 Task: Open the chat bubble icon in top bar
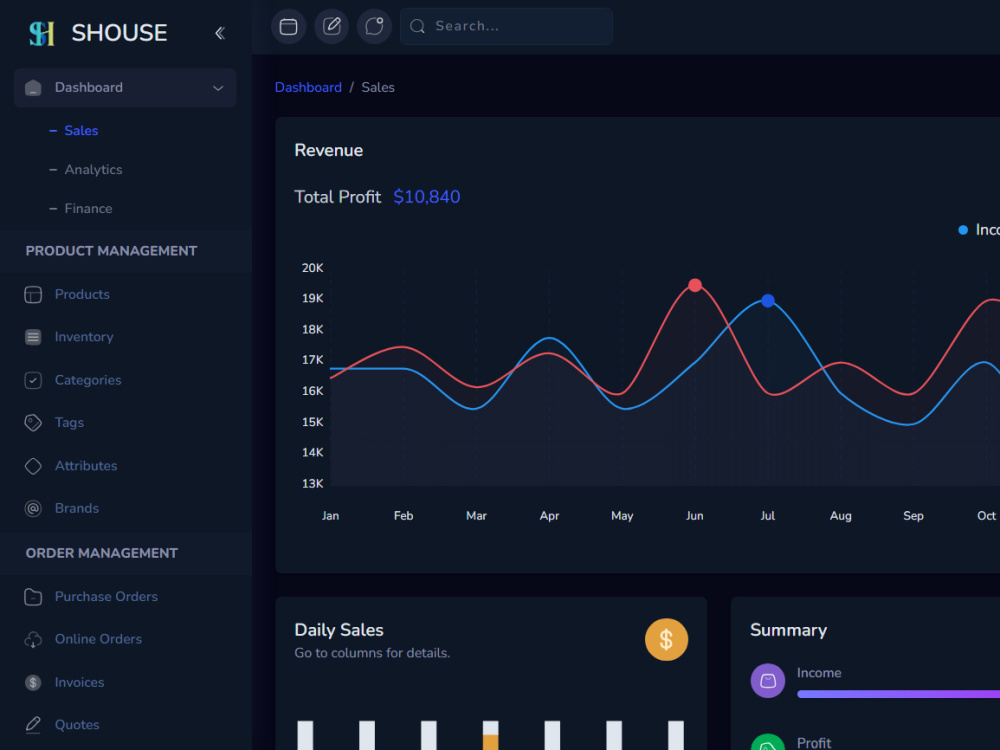(374, 26)
